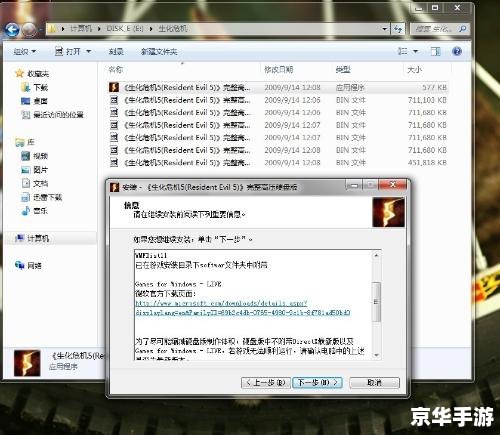Expand the view options dropdown arrow
Screen dimensions: 500x435
[415, 51]
